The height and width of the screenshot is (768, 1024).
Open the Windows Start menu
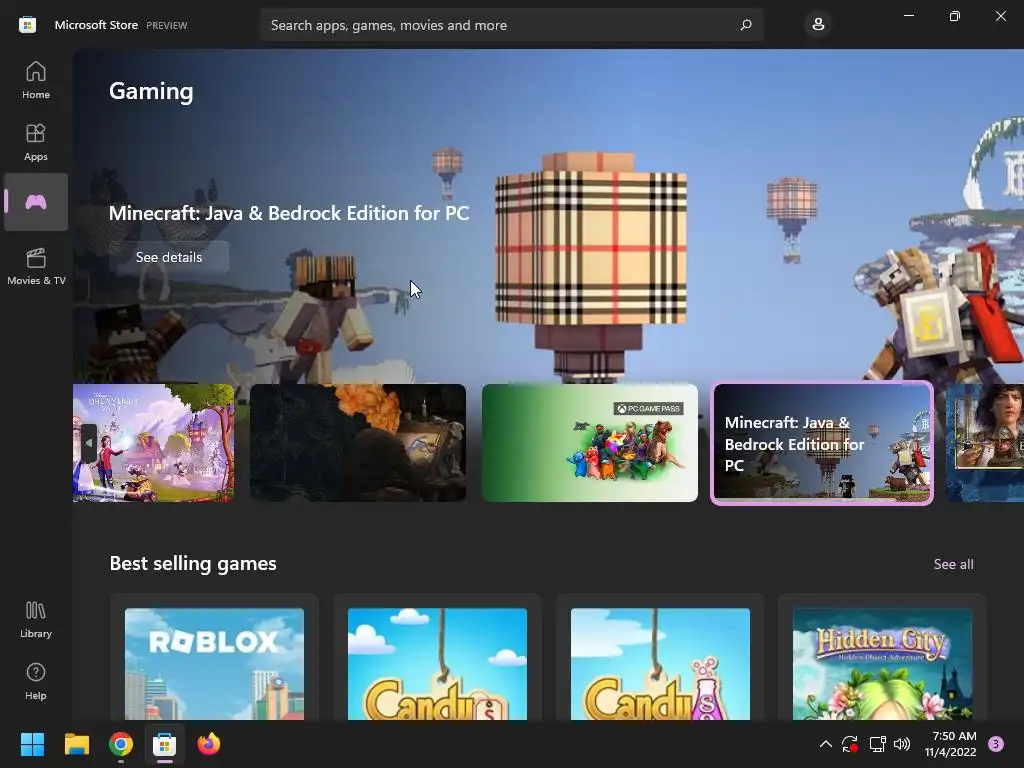32,744
